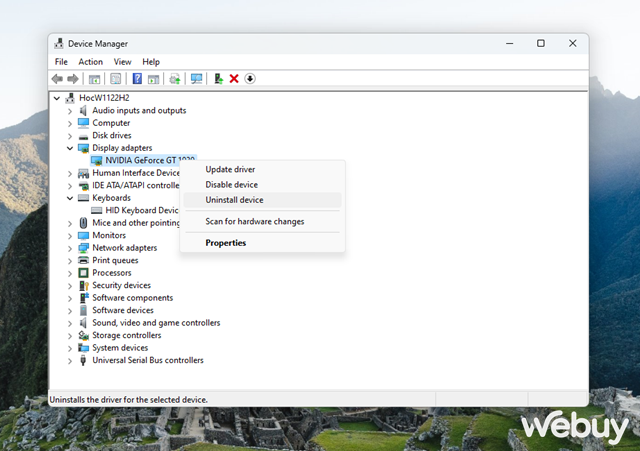Collapse the Display adapters category
The width and height of the screenshot is (640, 451).
[70, 148]
